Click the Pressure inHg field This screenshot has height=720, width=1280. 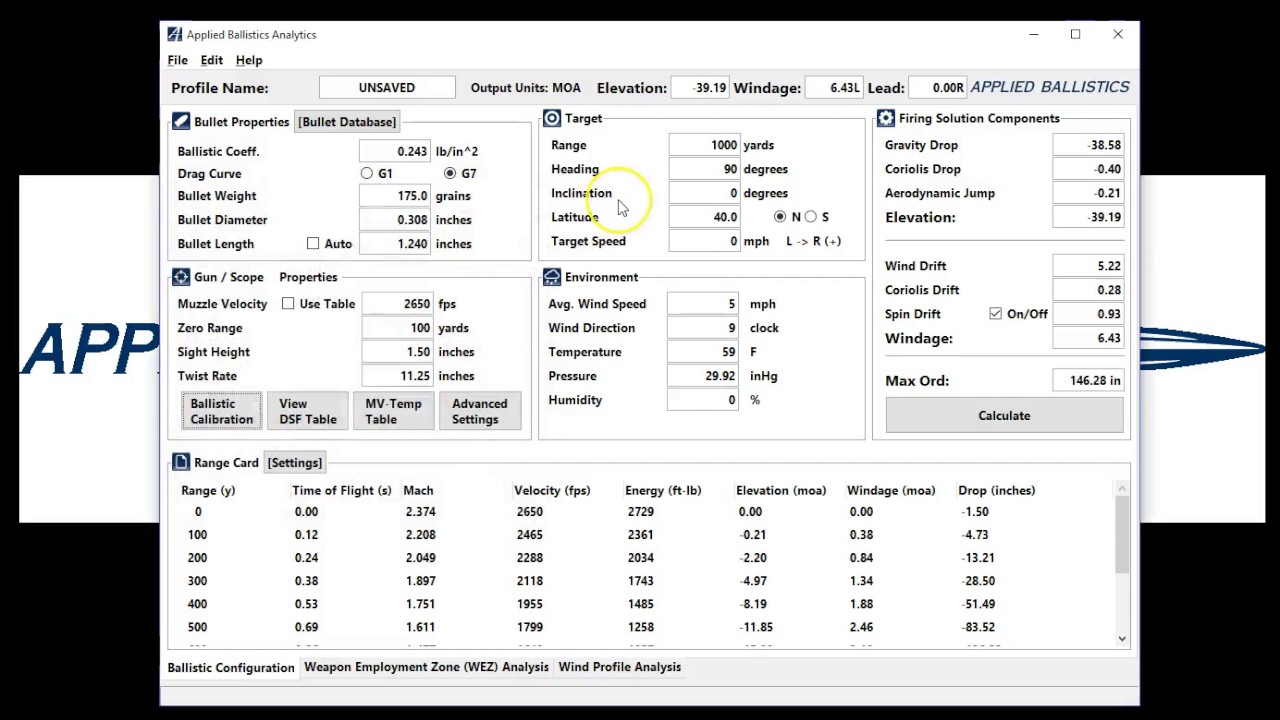[x=704, y=376]
